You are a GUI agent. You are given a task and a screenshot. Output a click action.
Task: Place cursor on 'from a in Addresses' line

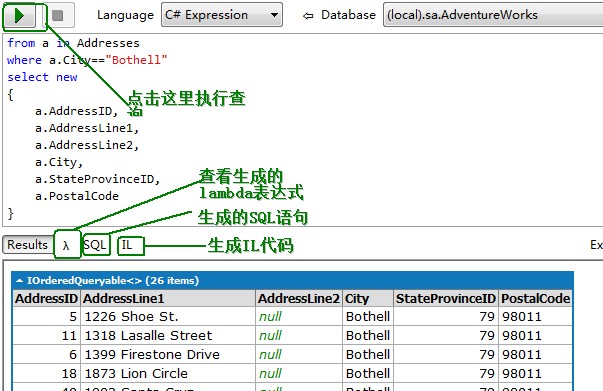pos(73,43)
